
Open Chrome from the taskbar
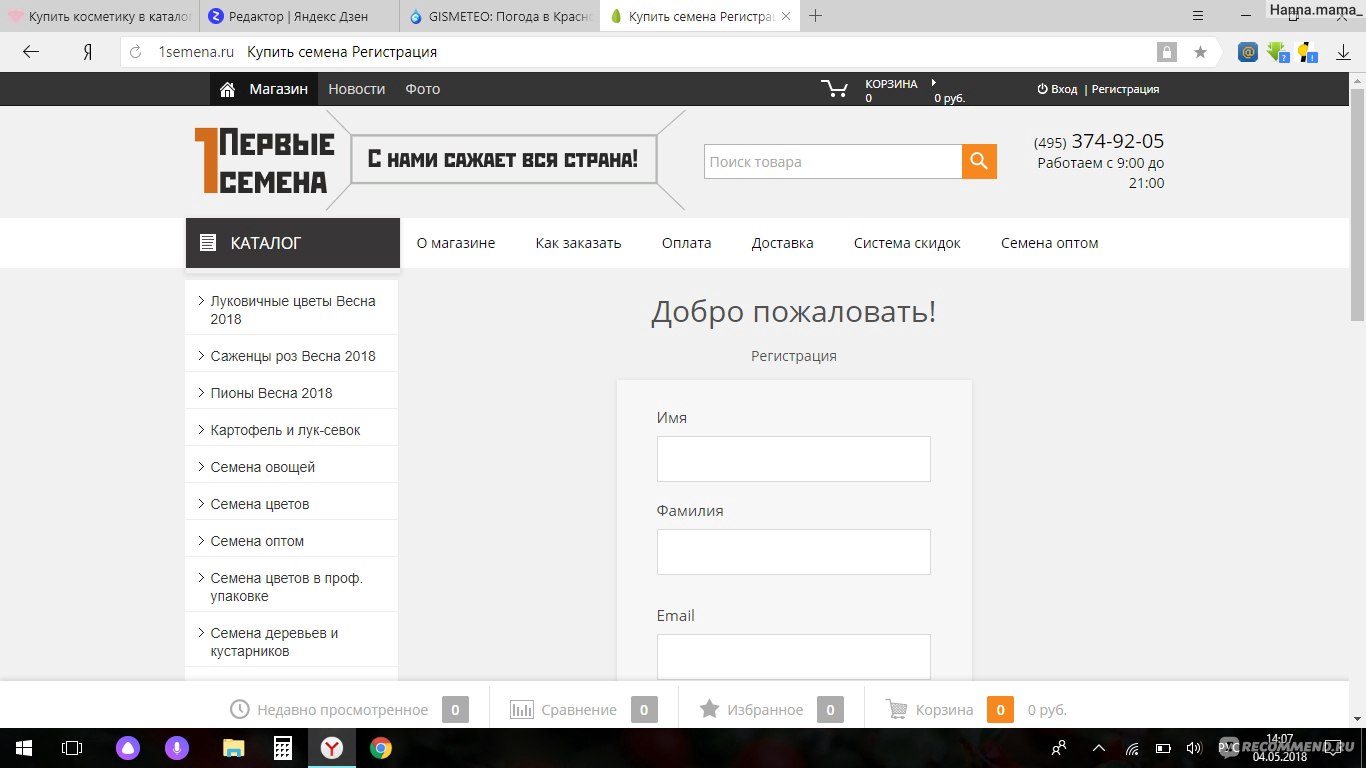380,748
